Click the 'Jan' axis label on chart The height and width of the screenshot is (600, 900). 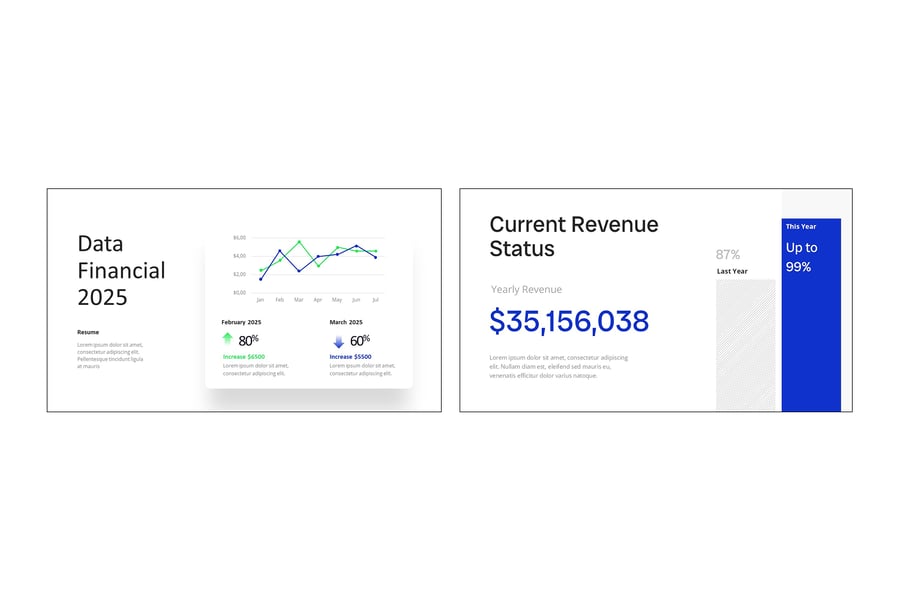(x=260, y=299)
